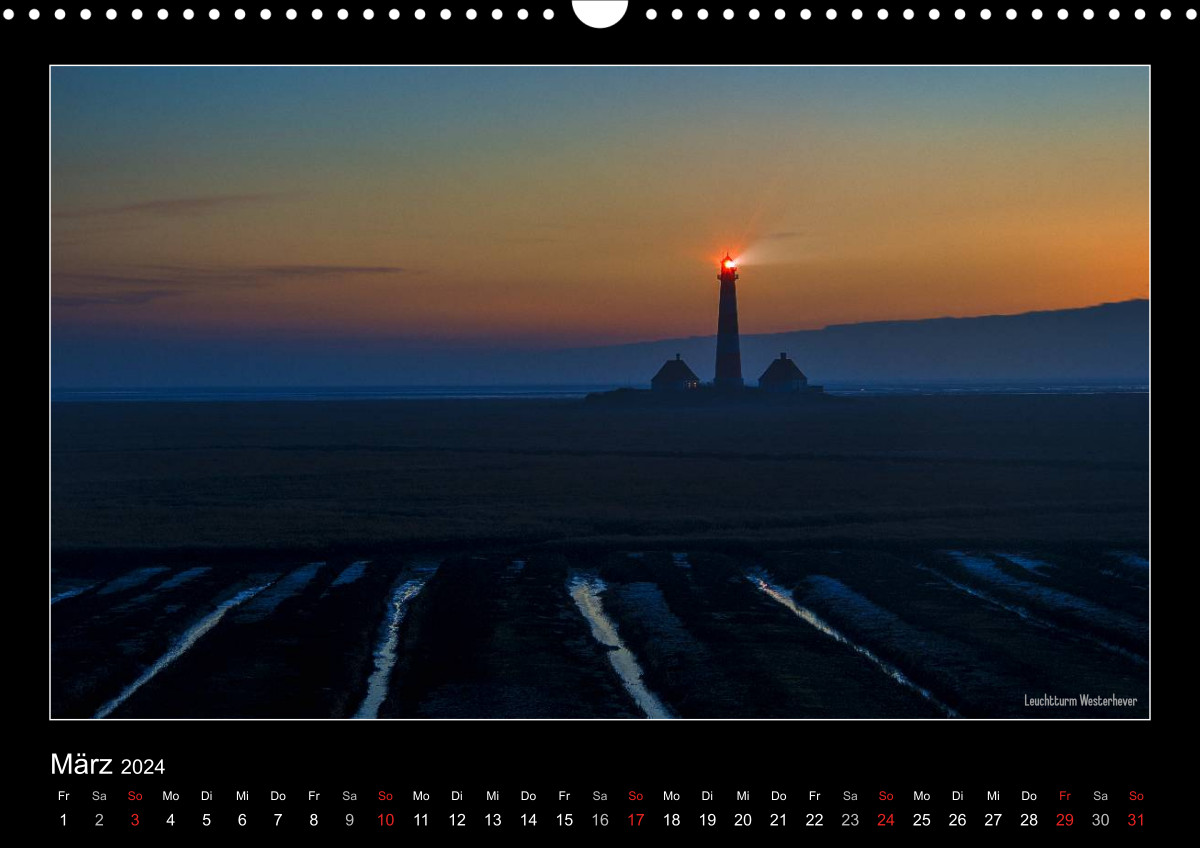1200x848 pixels.
Task: Select day 27 in the calendar
Action: point(993,820)
